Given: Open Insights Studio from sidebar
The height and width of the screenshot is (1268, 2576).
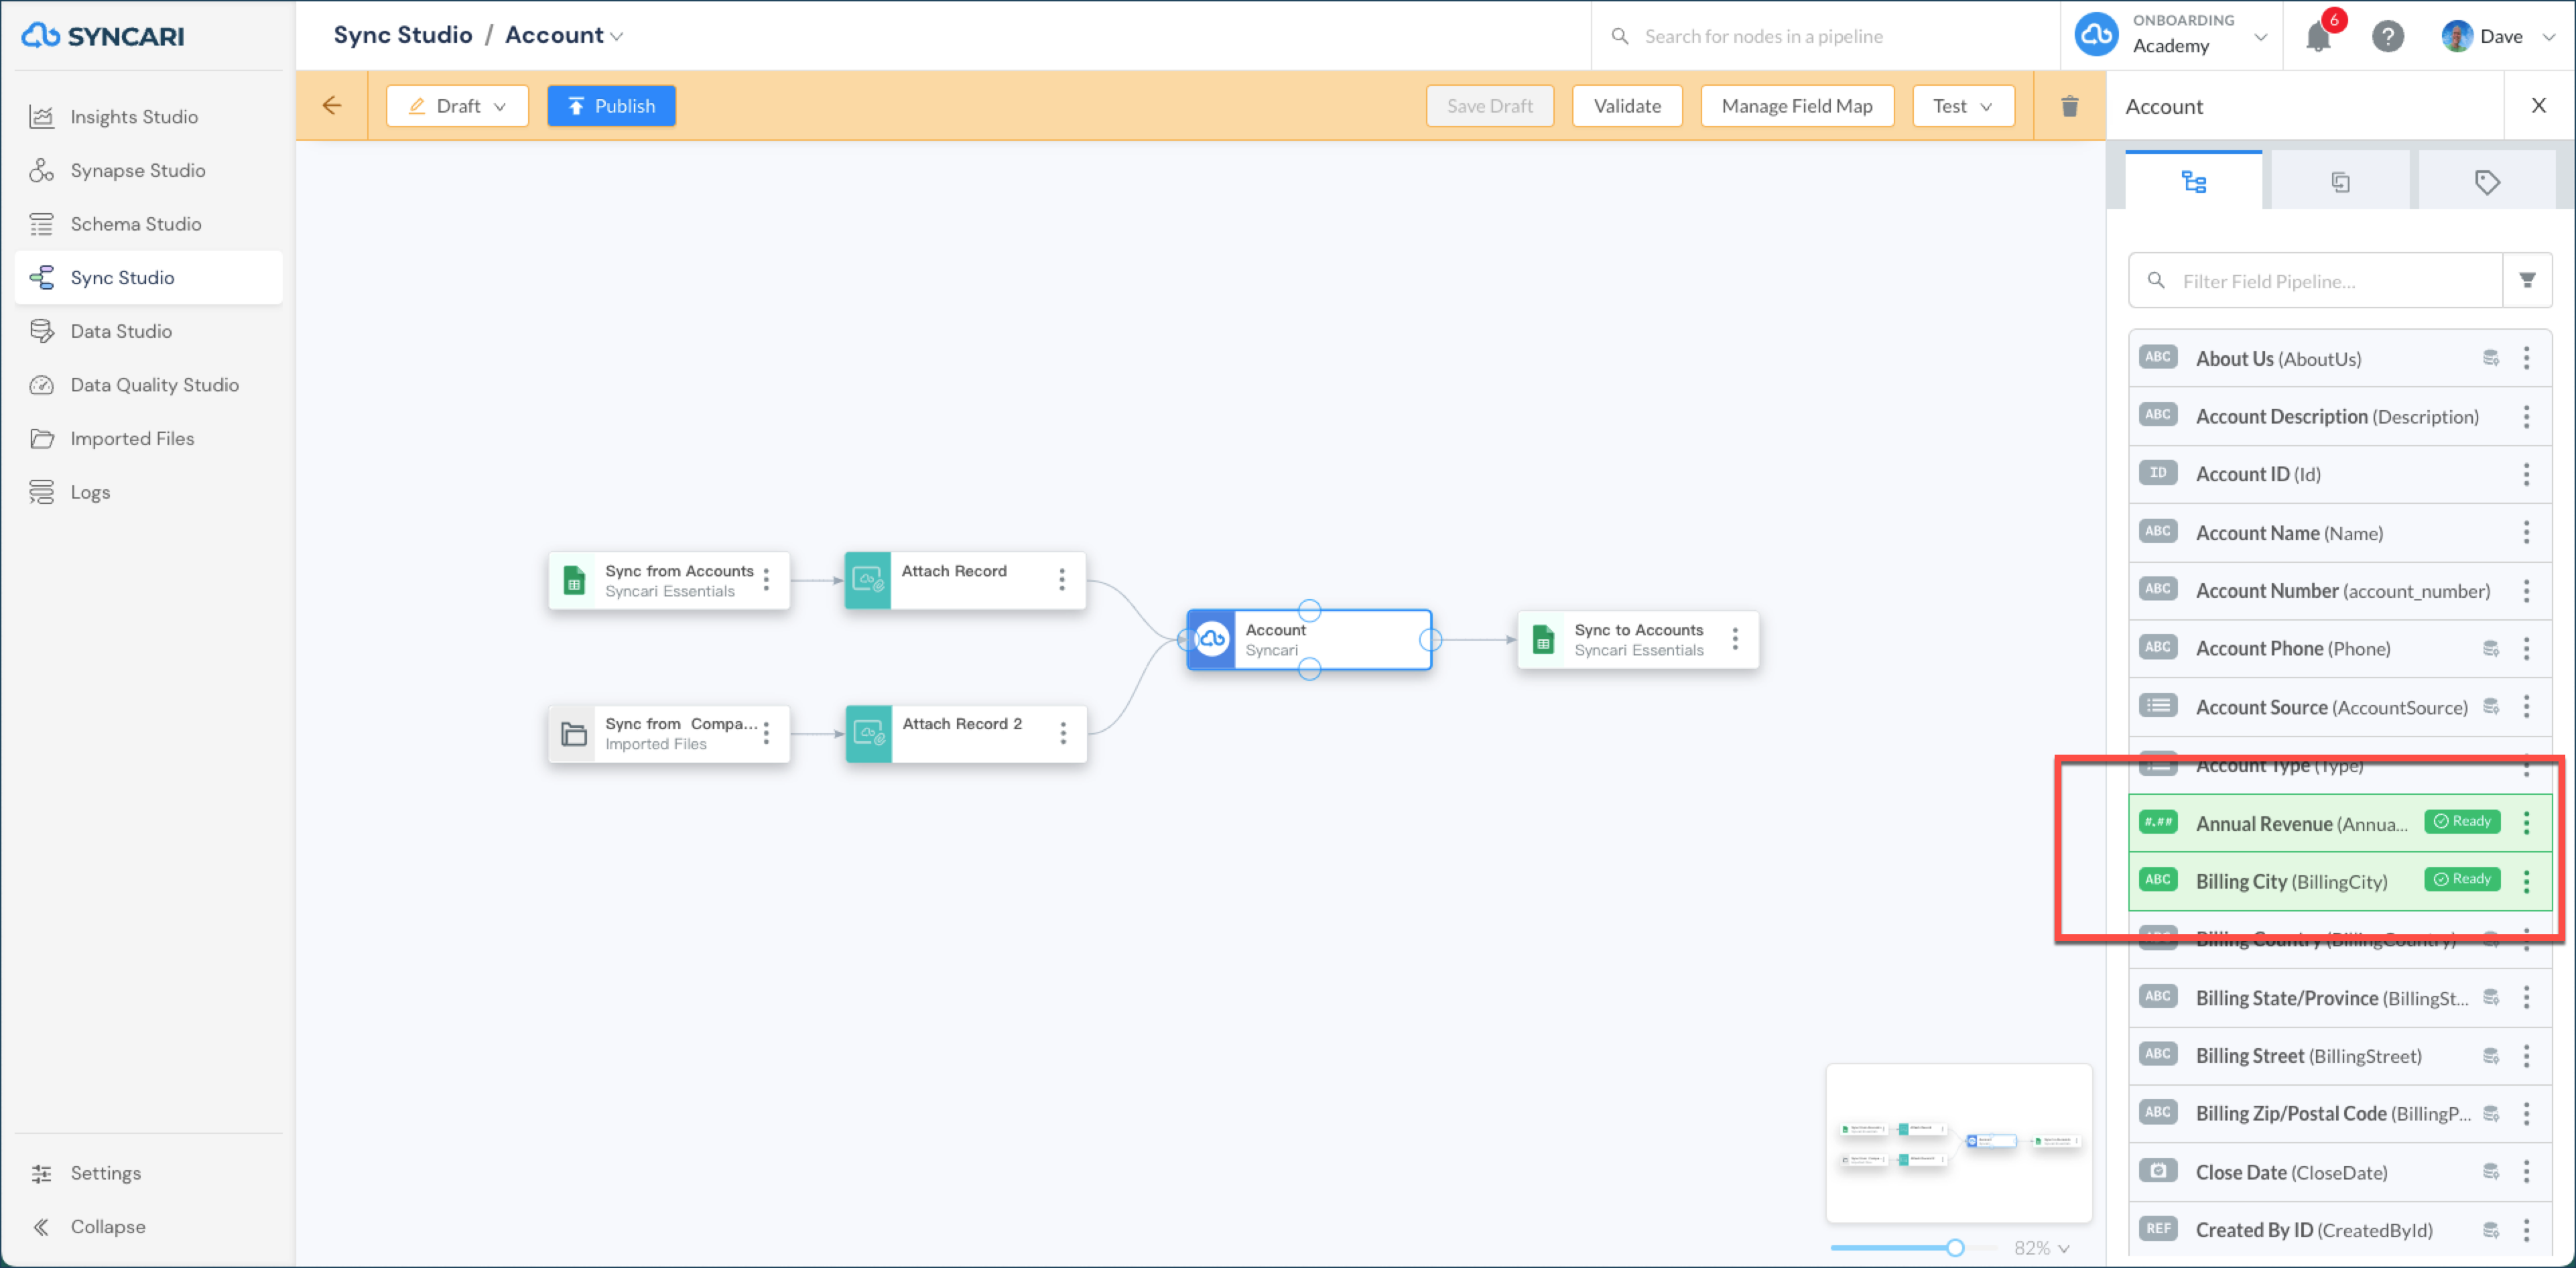Looking at the screenshot, I should pyautogui.click(x=133, y=117).
